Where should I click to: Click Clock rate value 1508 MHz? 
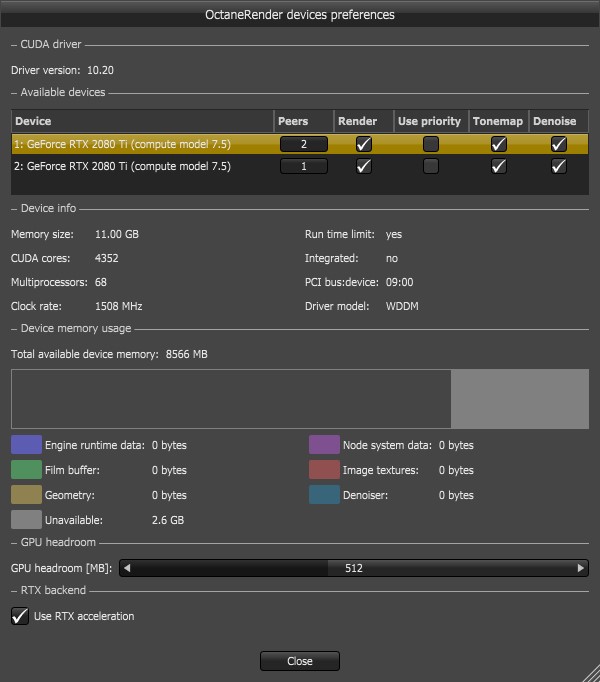118,306
